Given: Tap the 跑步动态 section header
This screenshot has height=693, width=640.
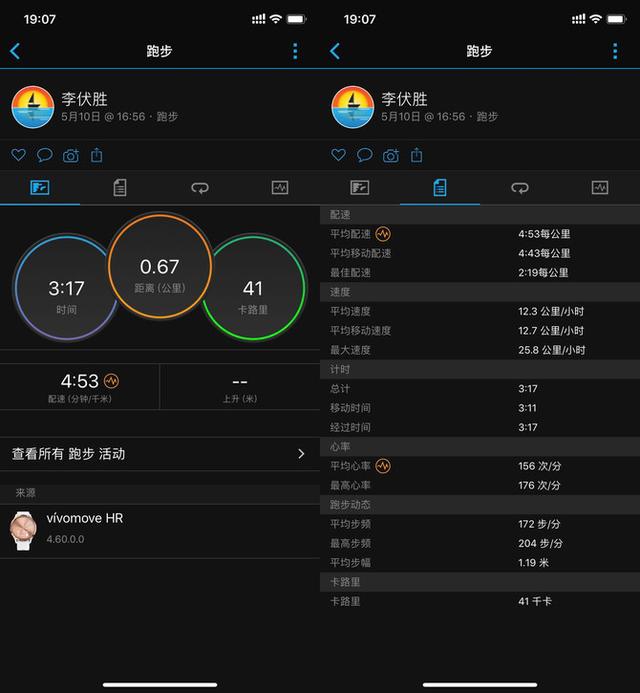Looking at the screenshot, I should pyautogui.click(x=480, y=505).
